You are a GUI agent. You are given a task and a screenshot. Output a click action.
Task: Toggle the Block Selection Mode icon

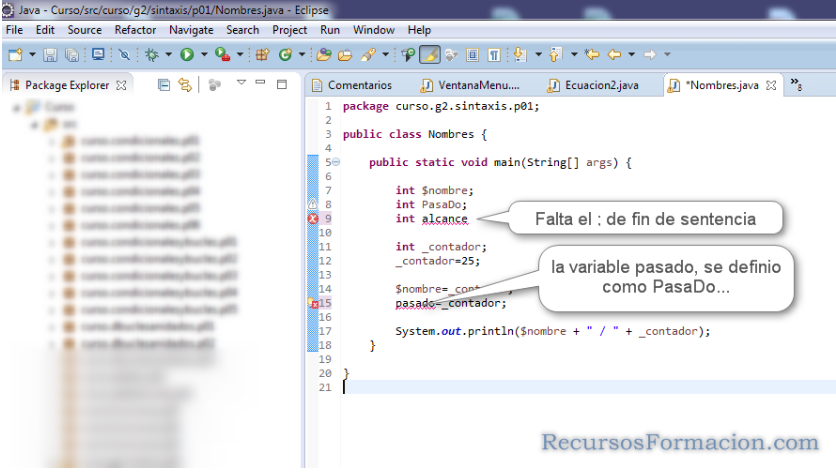tap(472, 54)
